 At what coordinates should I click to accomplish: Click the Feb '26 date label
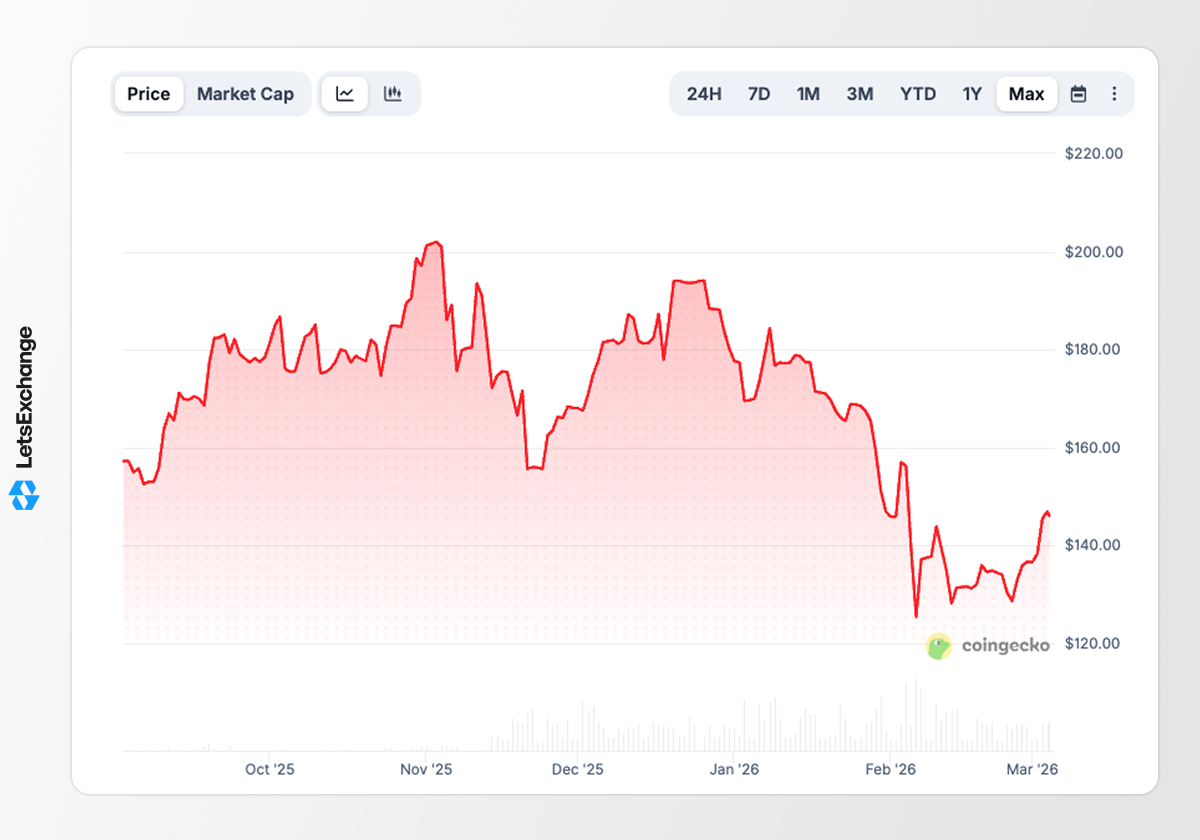(x=890, y=769)
